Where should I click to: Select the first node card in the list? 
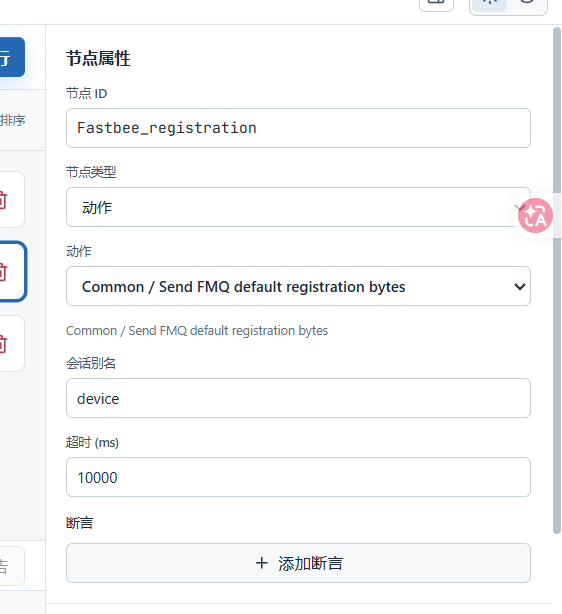pyautogui.click(x=12, y=199)
